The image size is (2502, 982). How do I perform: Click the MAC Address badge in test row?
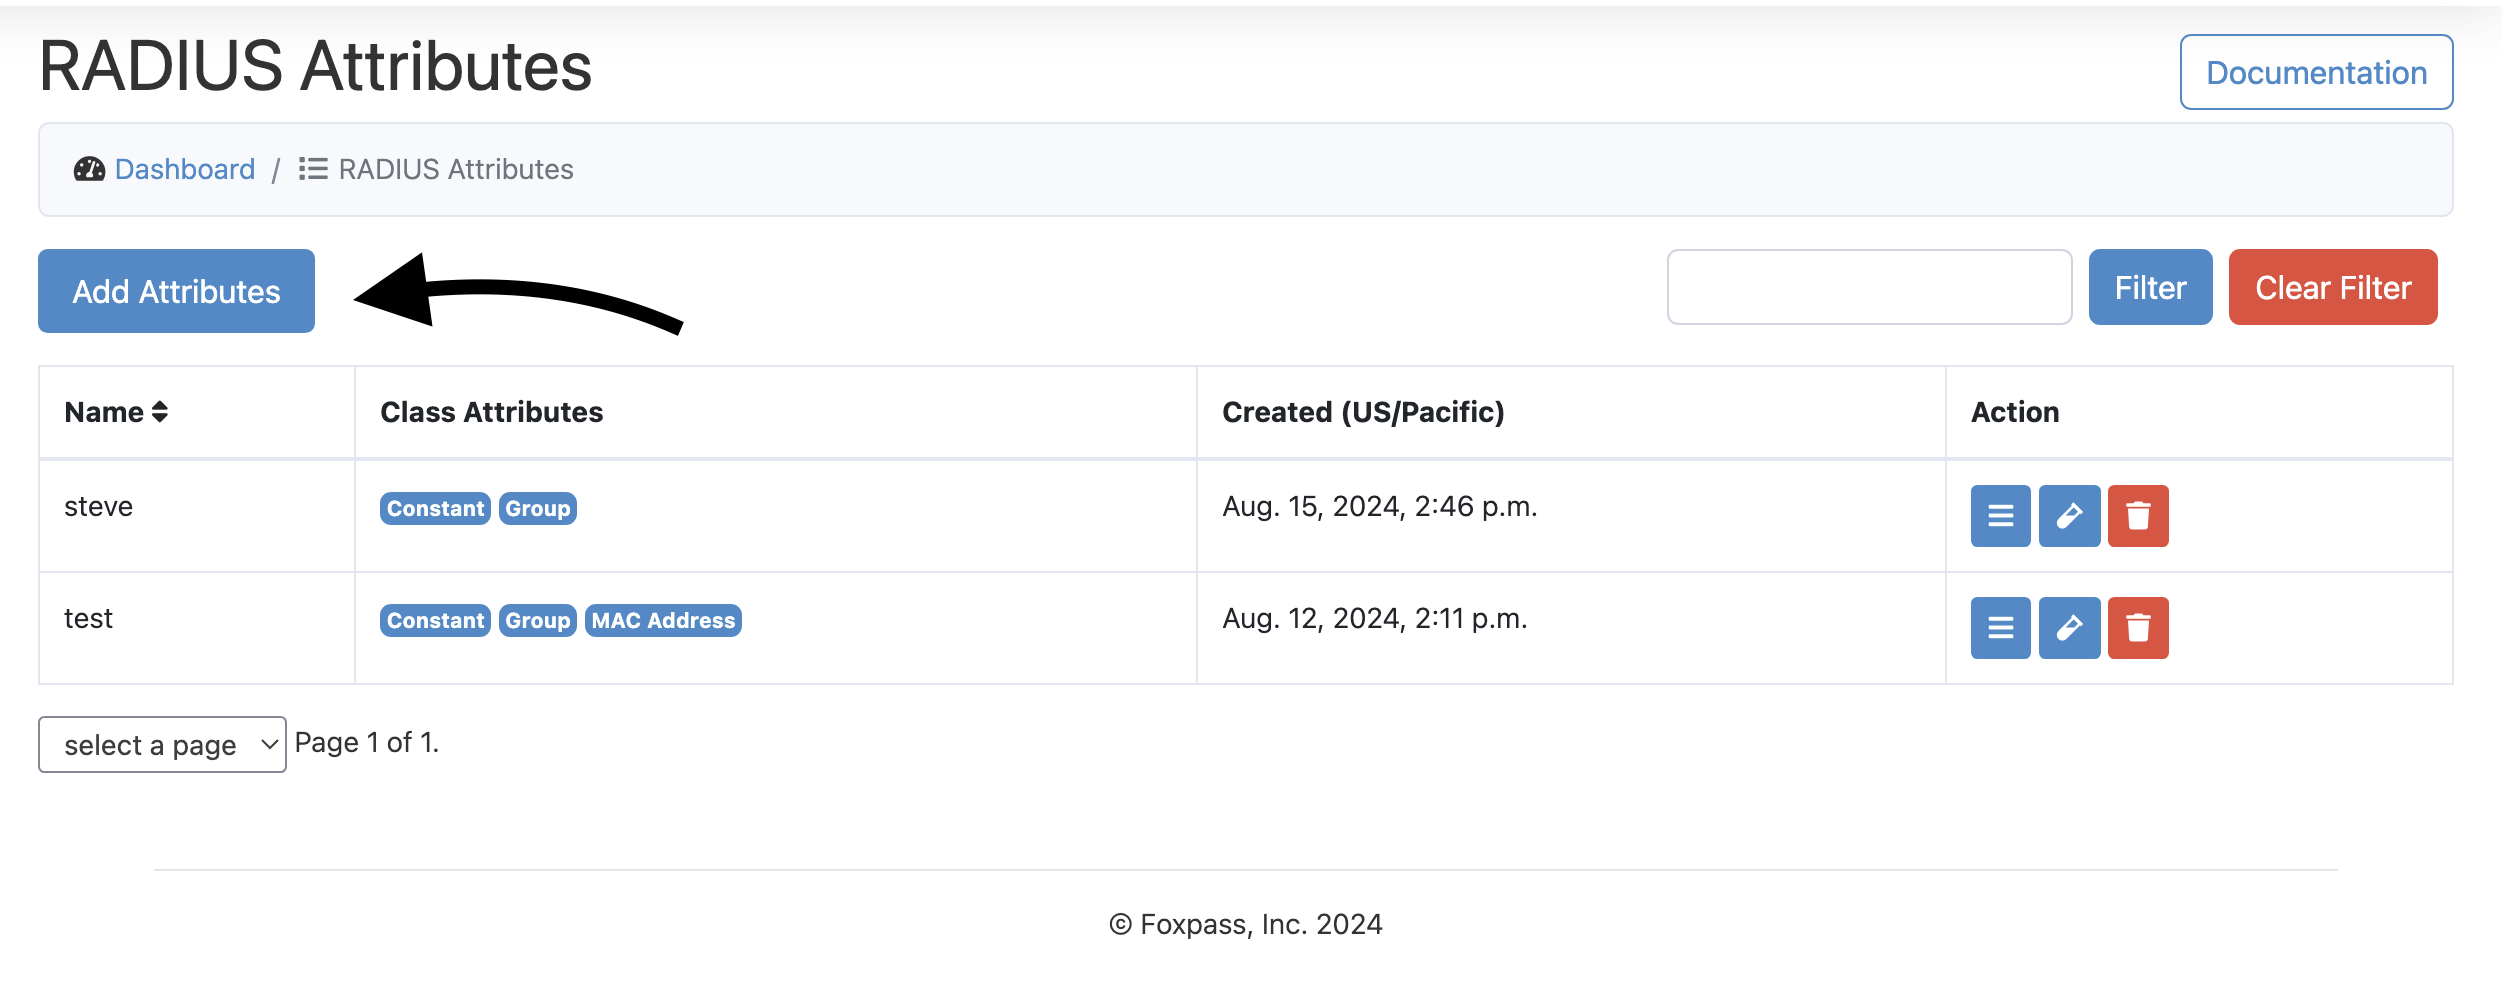click(663, 620)
